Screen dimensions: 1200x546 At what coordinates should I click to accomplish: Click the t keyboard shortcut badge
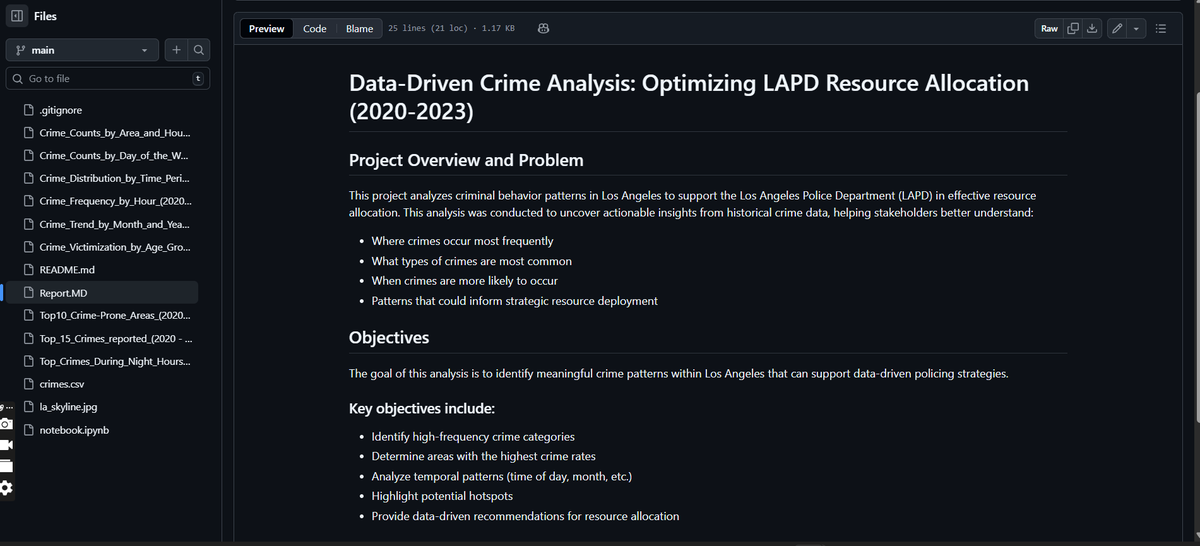click(x=198, y=78)
